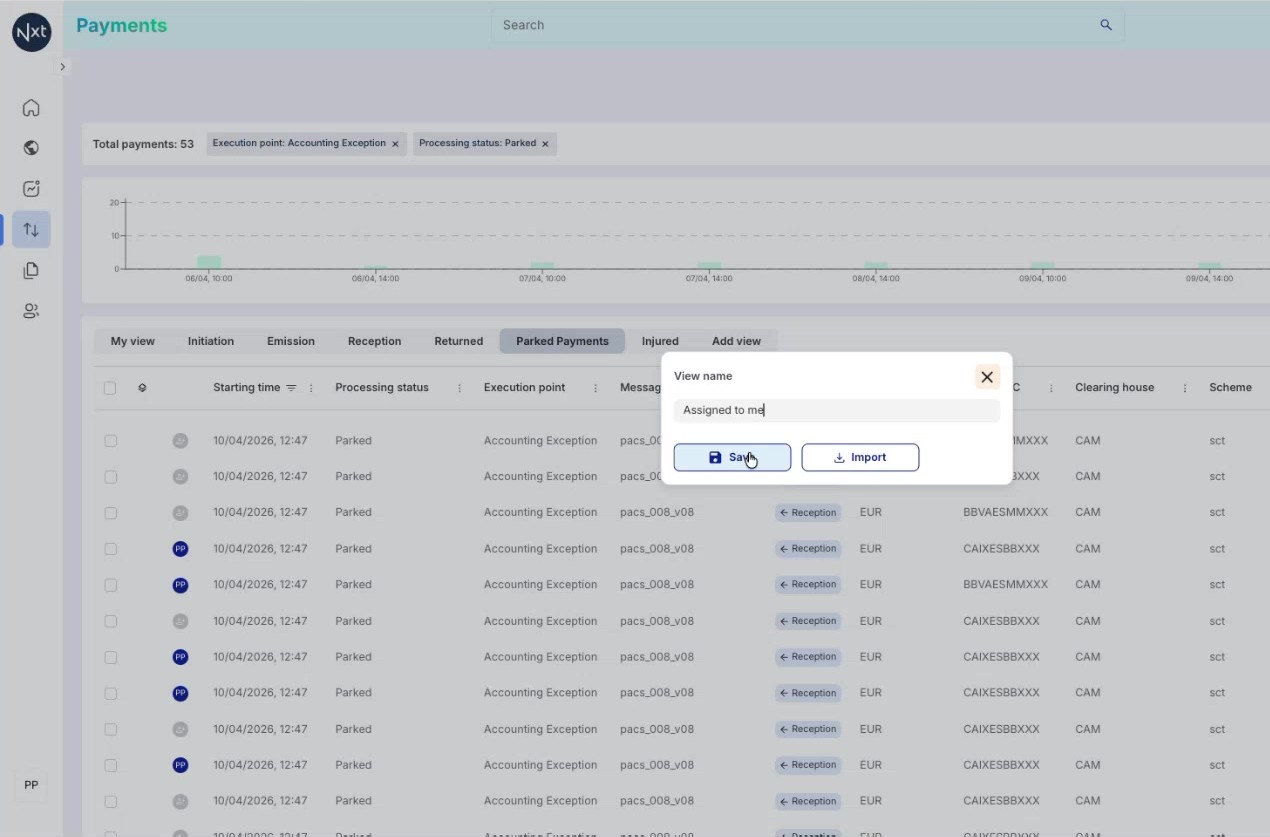Open the Home icon in sidebar
The width and height of the screenshot is (1270, 837).
31,108
